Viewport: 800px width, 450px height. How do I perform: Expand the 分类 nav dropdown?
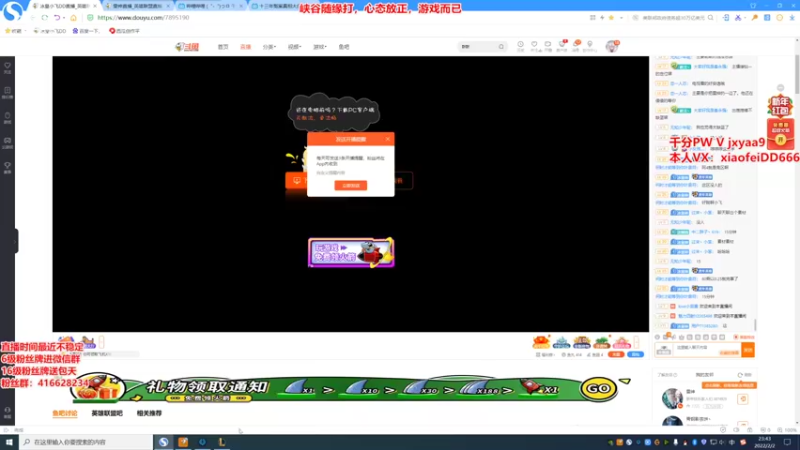pyautogui.click(x=269, y=47)
